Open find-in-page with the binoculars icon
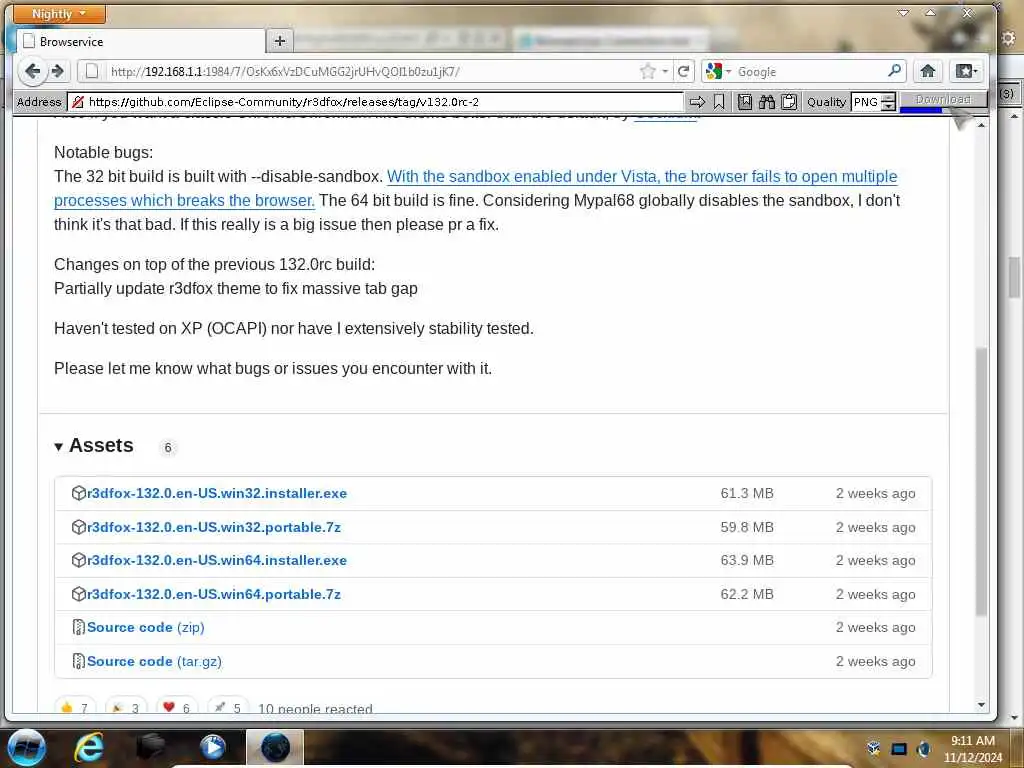Image resolution: width=1024 pixels, height=768 pixels. click(x=767, y=102)
